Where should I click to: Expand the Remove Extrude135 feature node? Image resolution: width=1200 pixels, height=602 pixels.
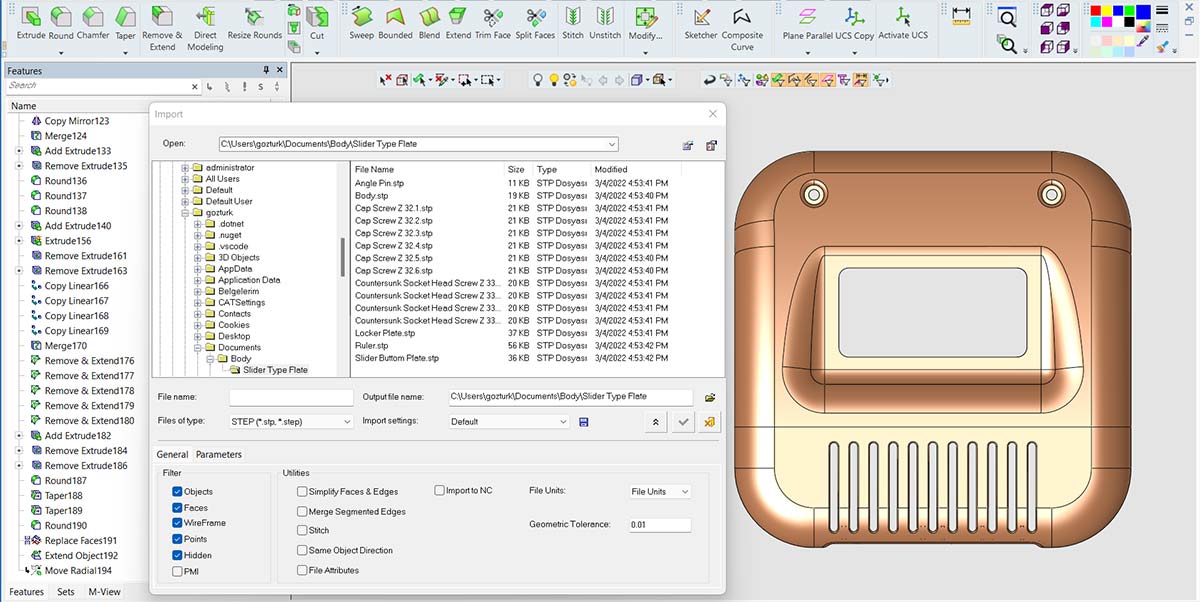(x=19, y=166)
